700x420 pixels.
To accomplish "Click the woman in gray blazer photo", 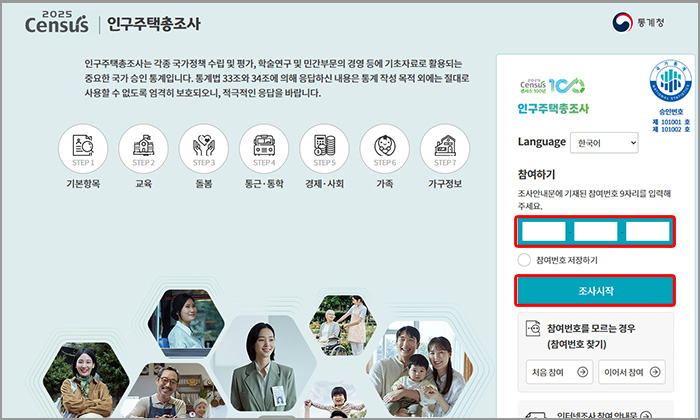I will (262, 364).
